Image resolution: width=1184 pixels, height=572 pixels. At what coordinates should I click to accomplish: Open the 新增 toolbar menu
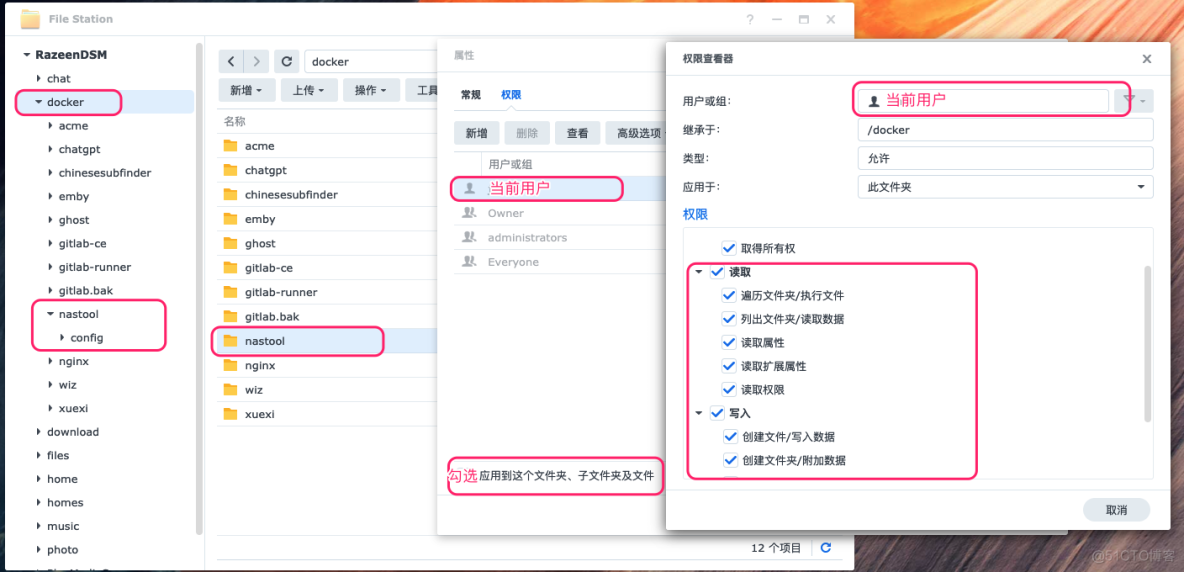click(246, 90)
